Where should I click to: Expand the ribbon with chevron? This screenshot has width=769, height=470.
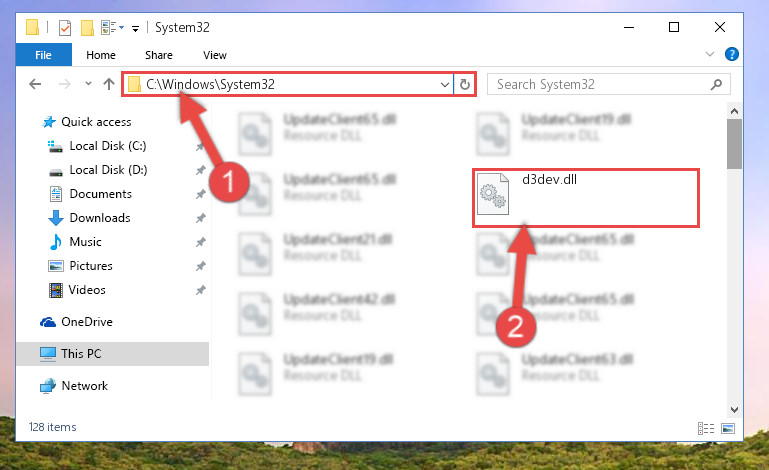[710, 54]
